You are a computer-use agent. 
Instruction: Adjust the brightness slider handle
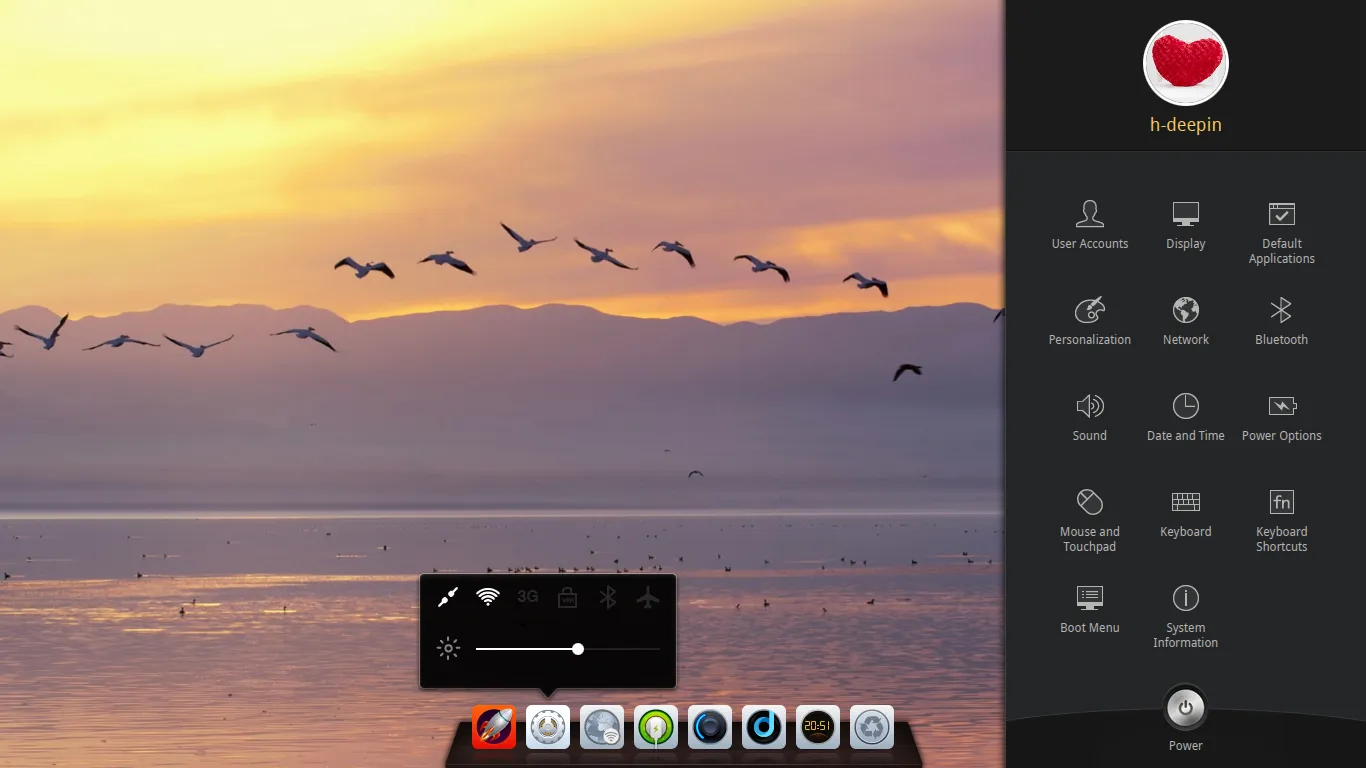coord(578,649)
